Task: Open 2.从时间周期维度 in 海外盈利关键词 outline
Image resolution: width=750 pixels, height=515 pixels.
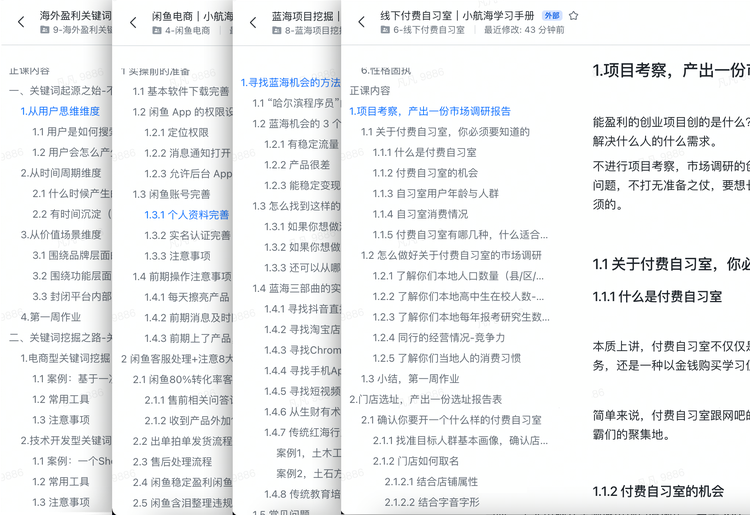Action: (60, 173)
